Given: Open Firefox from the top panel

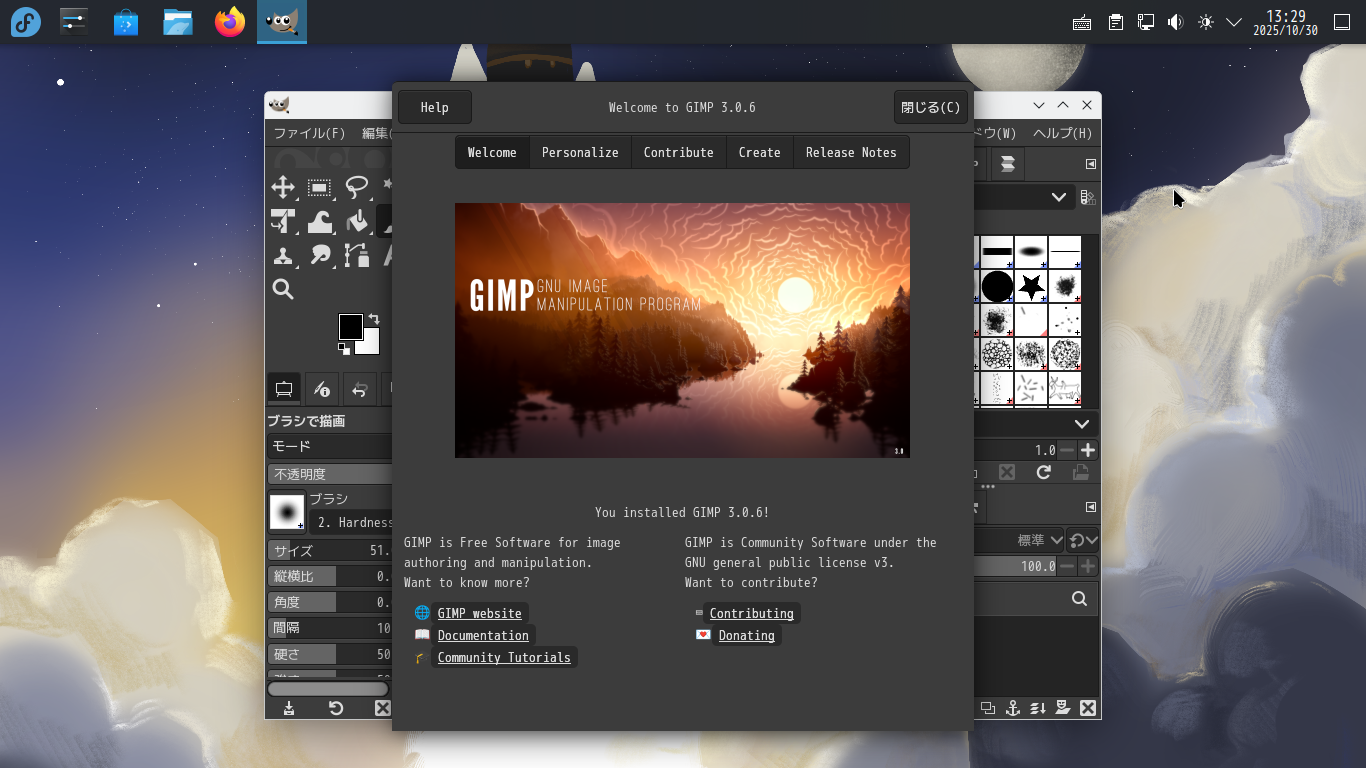Looking at the screenshot, I should click(230, 22).
